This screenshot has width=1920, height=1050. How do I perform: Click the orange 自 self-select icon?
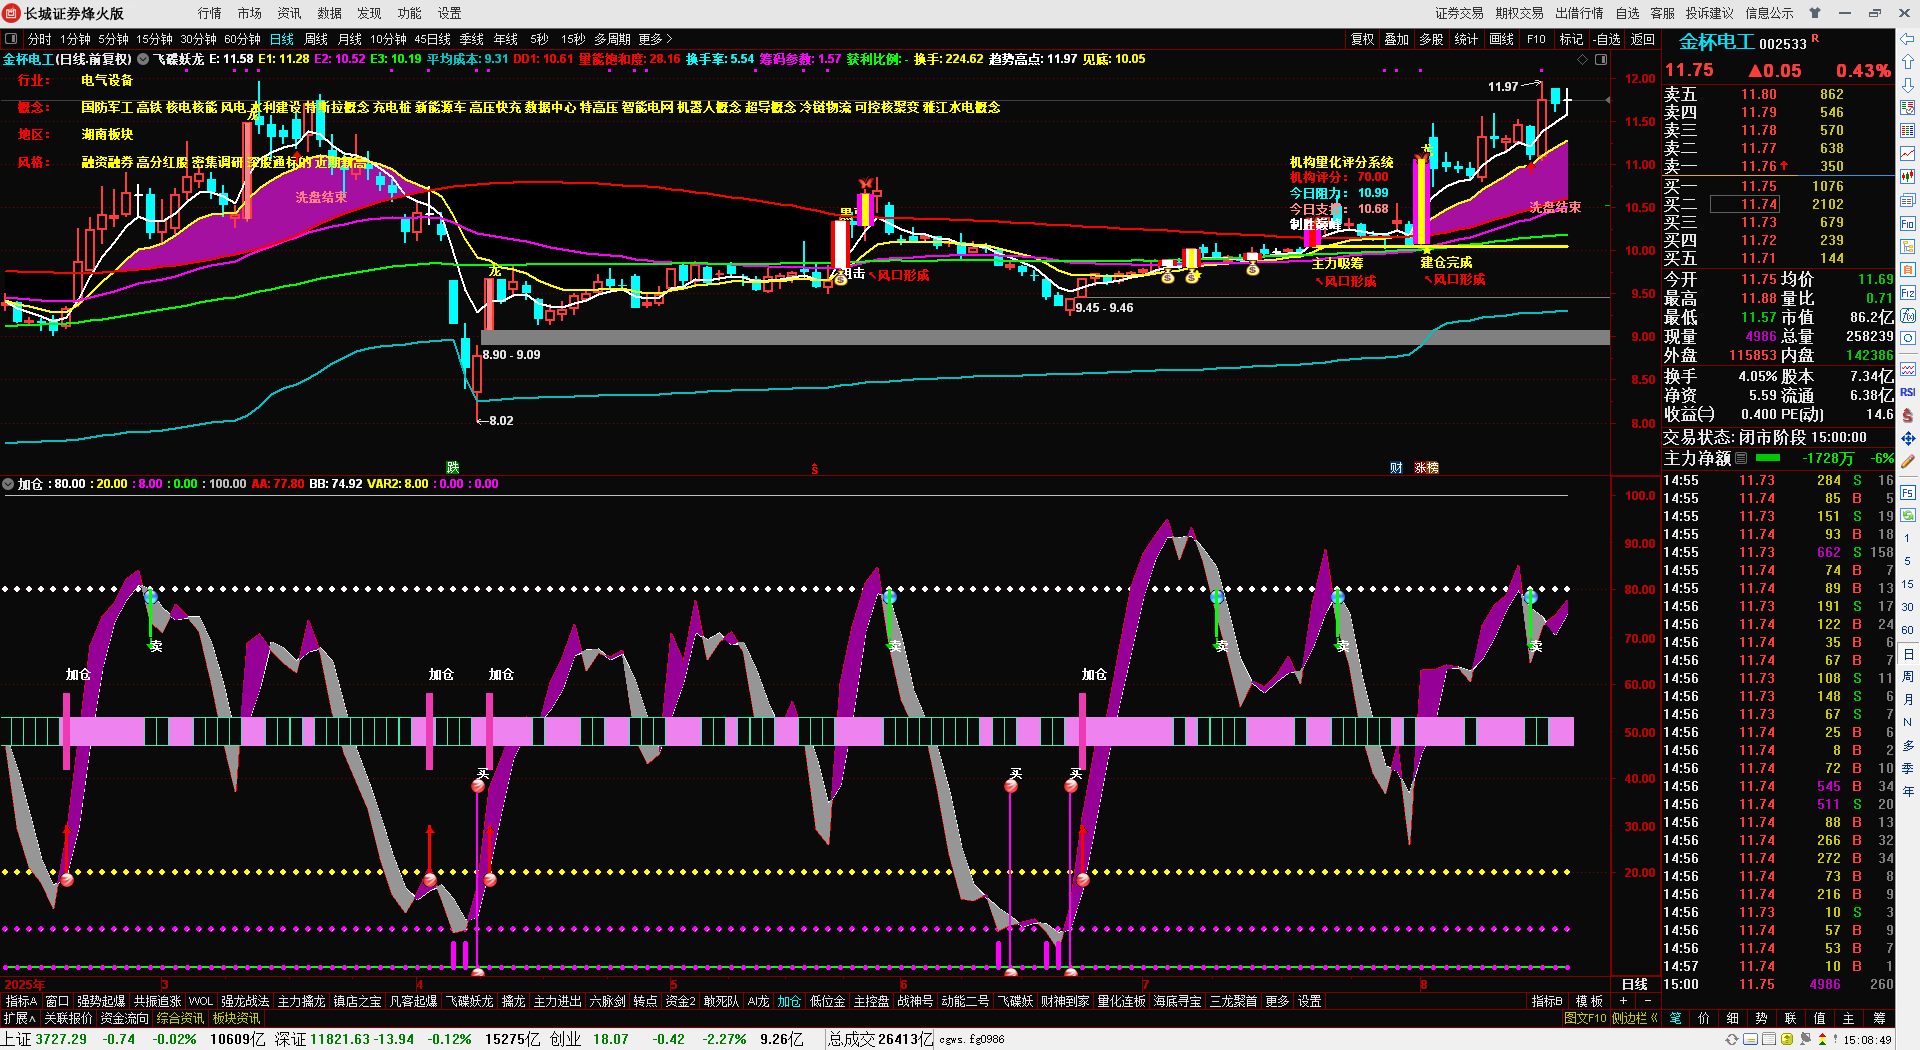coord(1908,270)
